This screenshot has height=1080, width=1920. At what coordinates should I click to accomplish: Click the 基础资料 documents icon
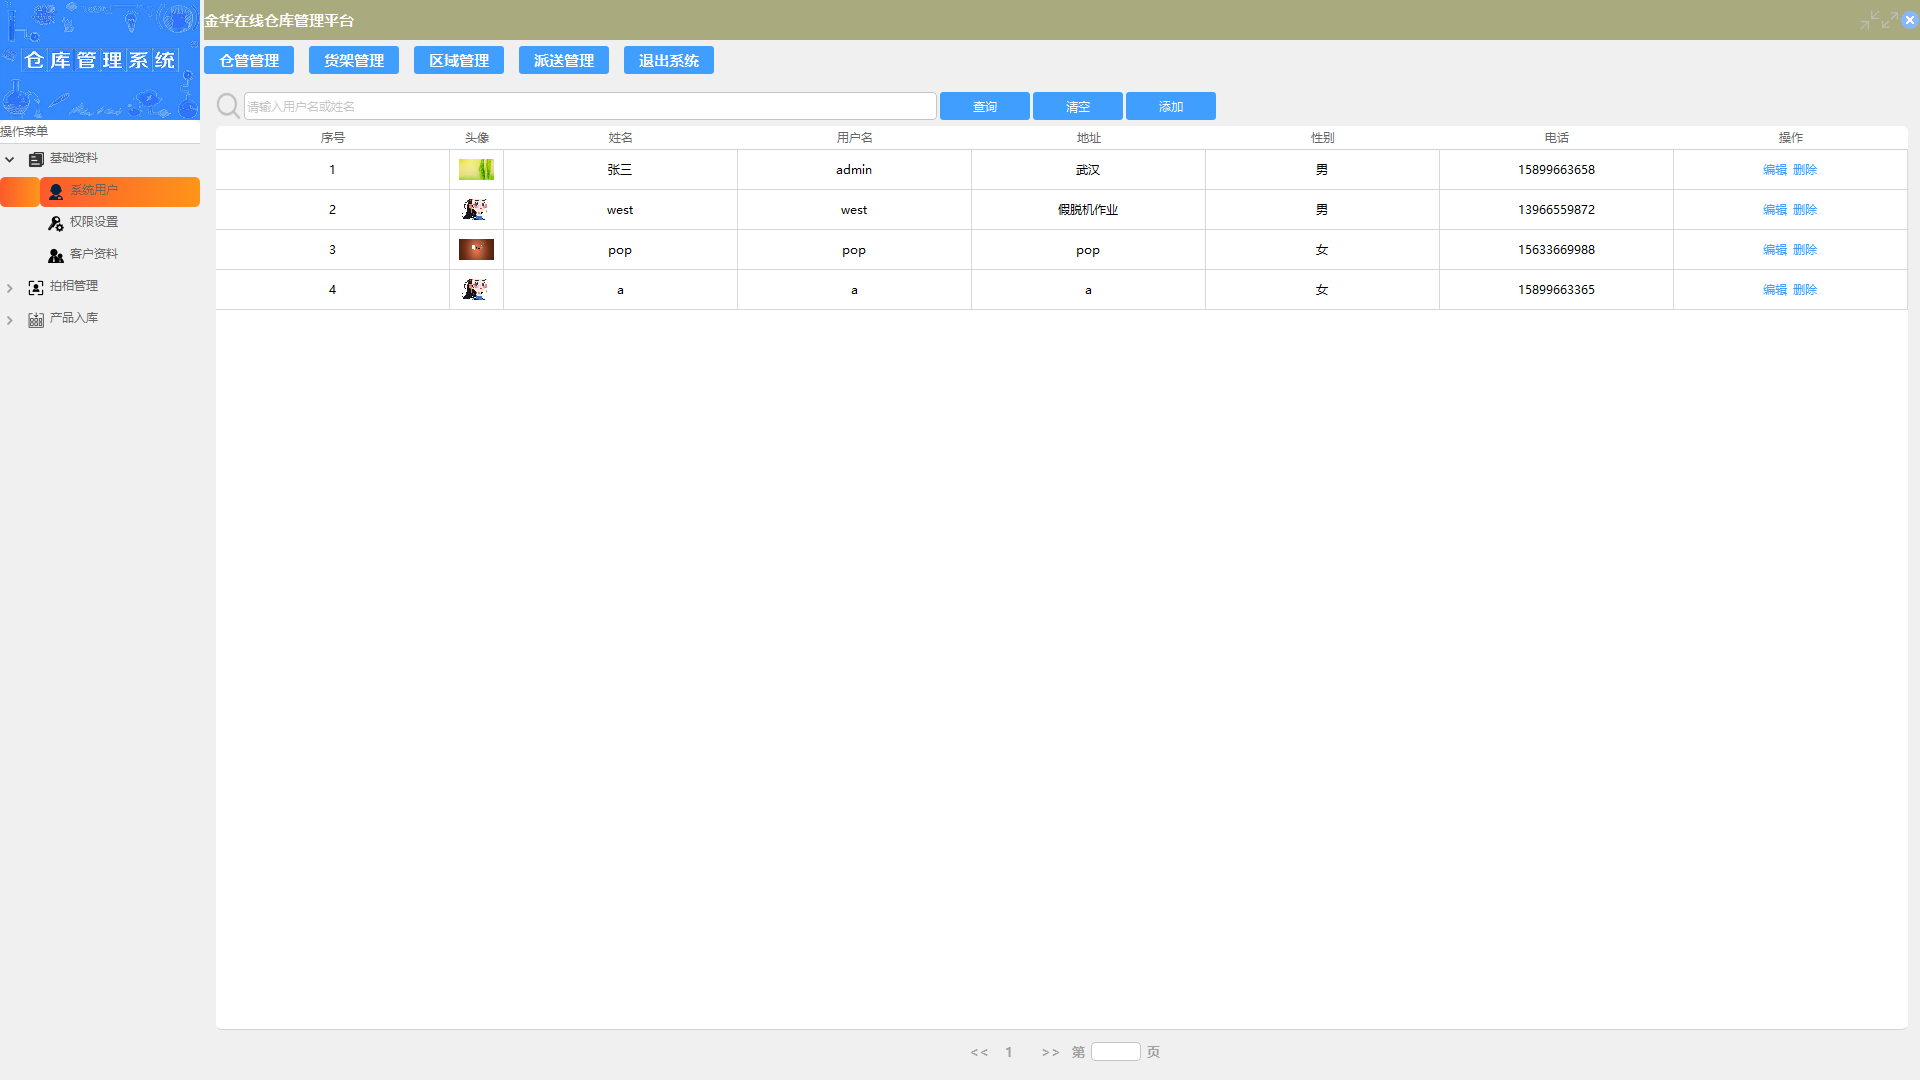[36, 160]
